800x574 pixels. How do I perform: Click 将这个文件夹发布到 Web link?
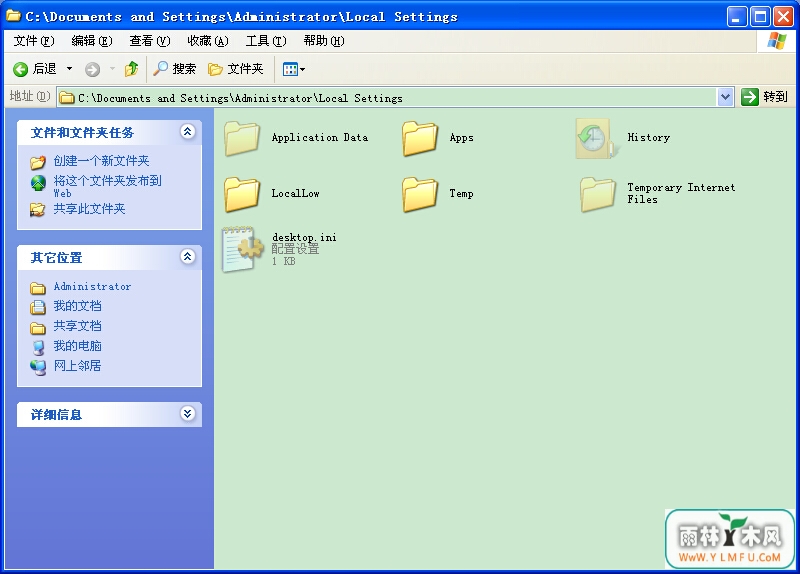click(x=108, y=186)
